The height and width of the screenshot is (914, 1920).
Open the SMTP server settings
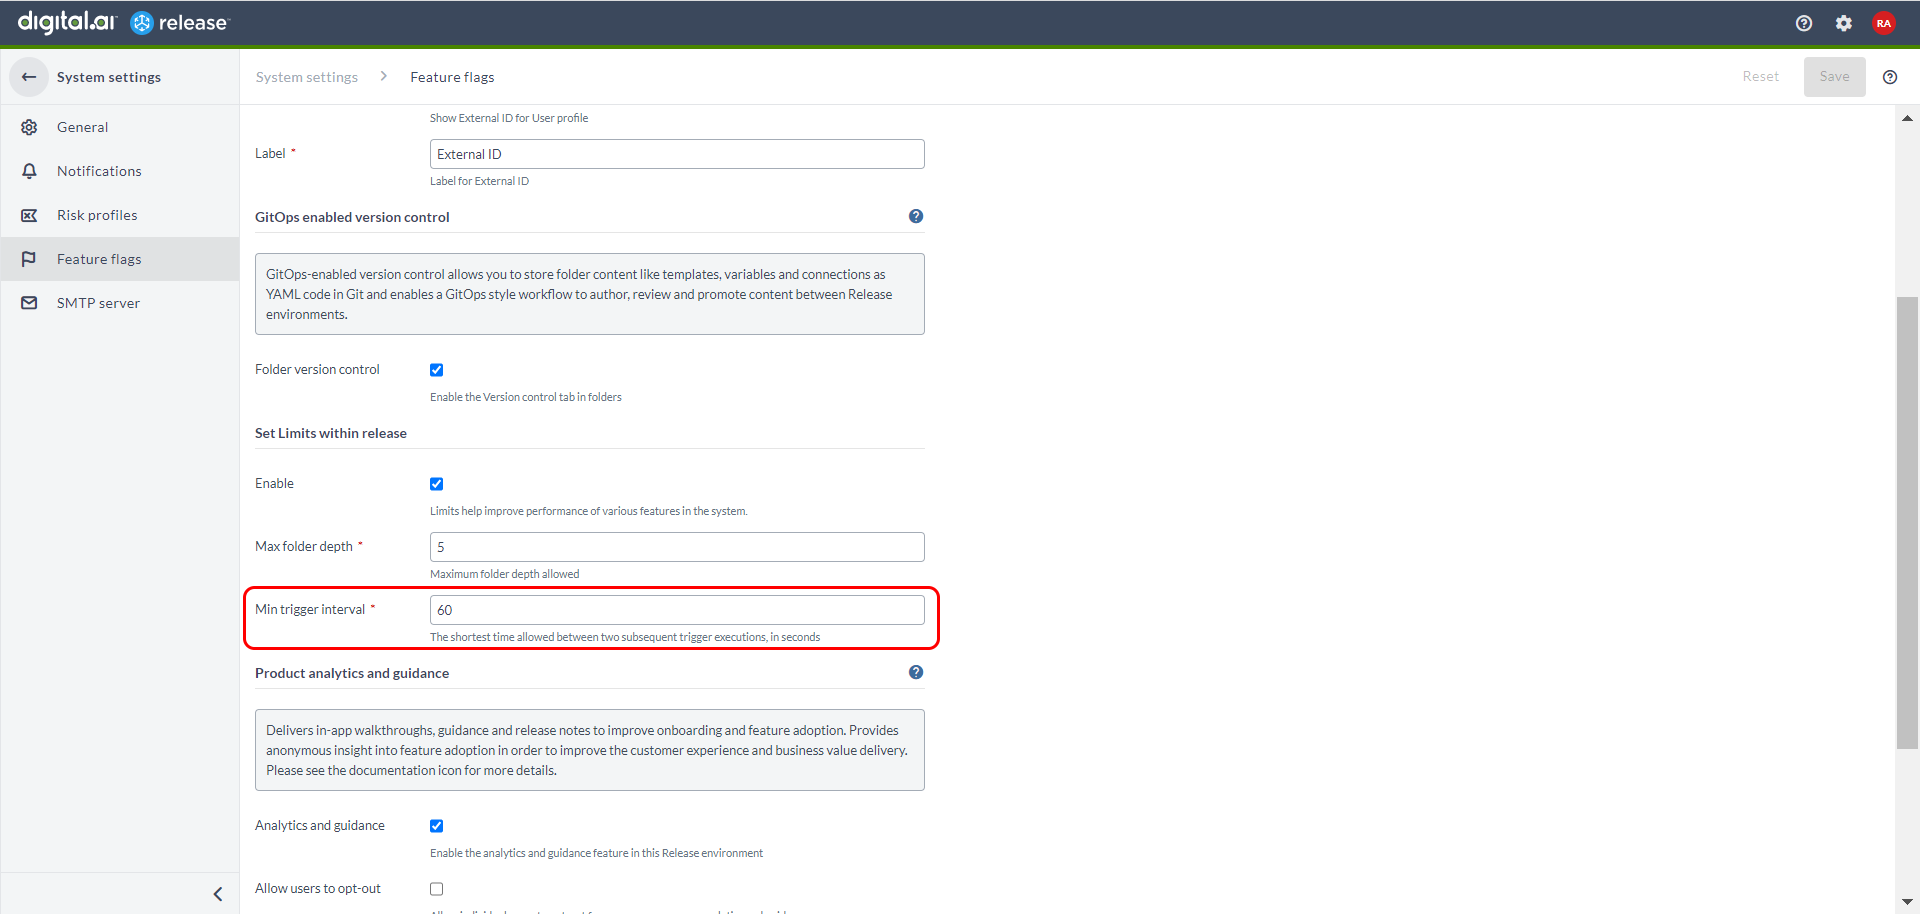click(120, 303)
